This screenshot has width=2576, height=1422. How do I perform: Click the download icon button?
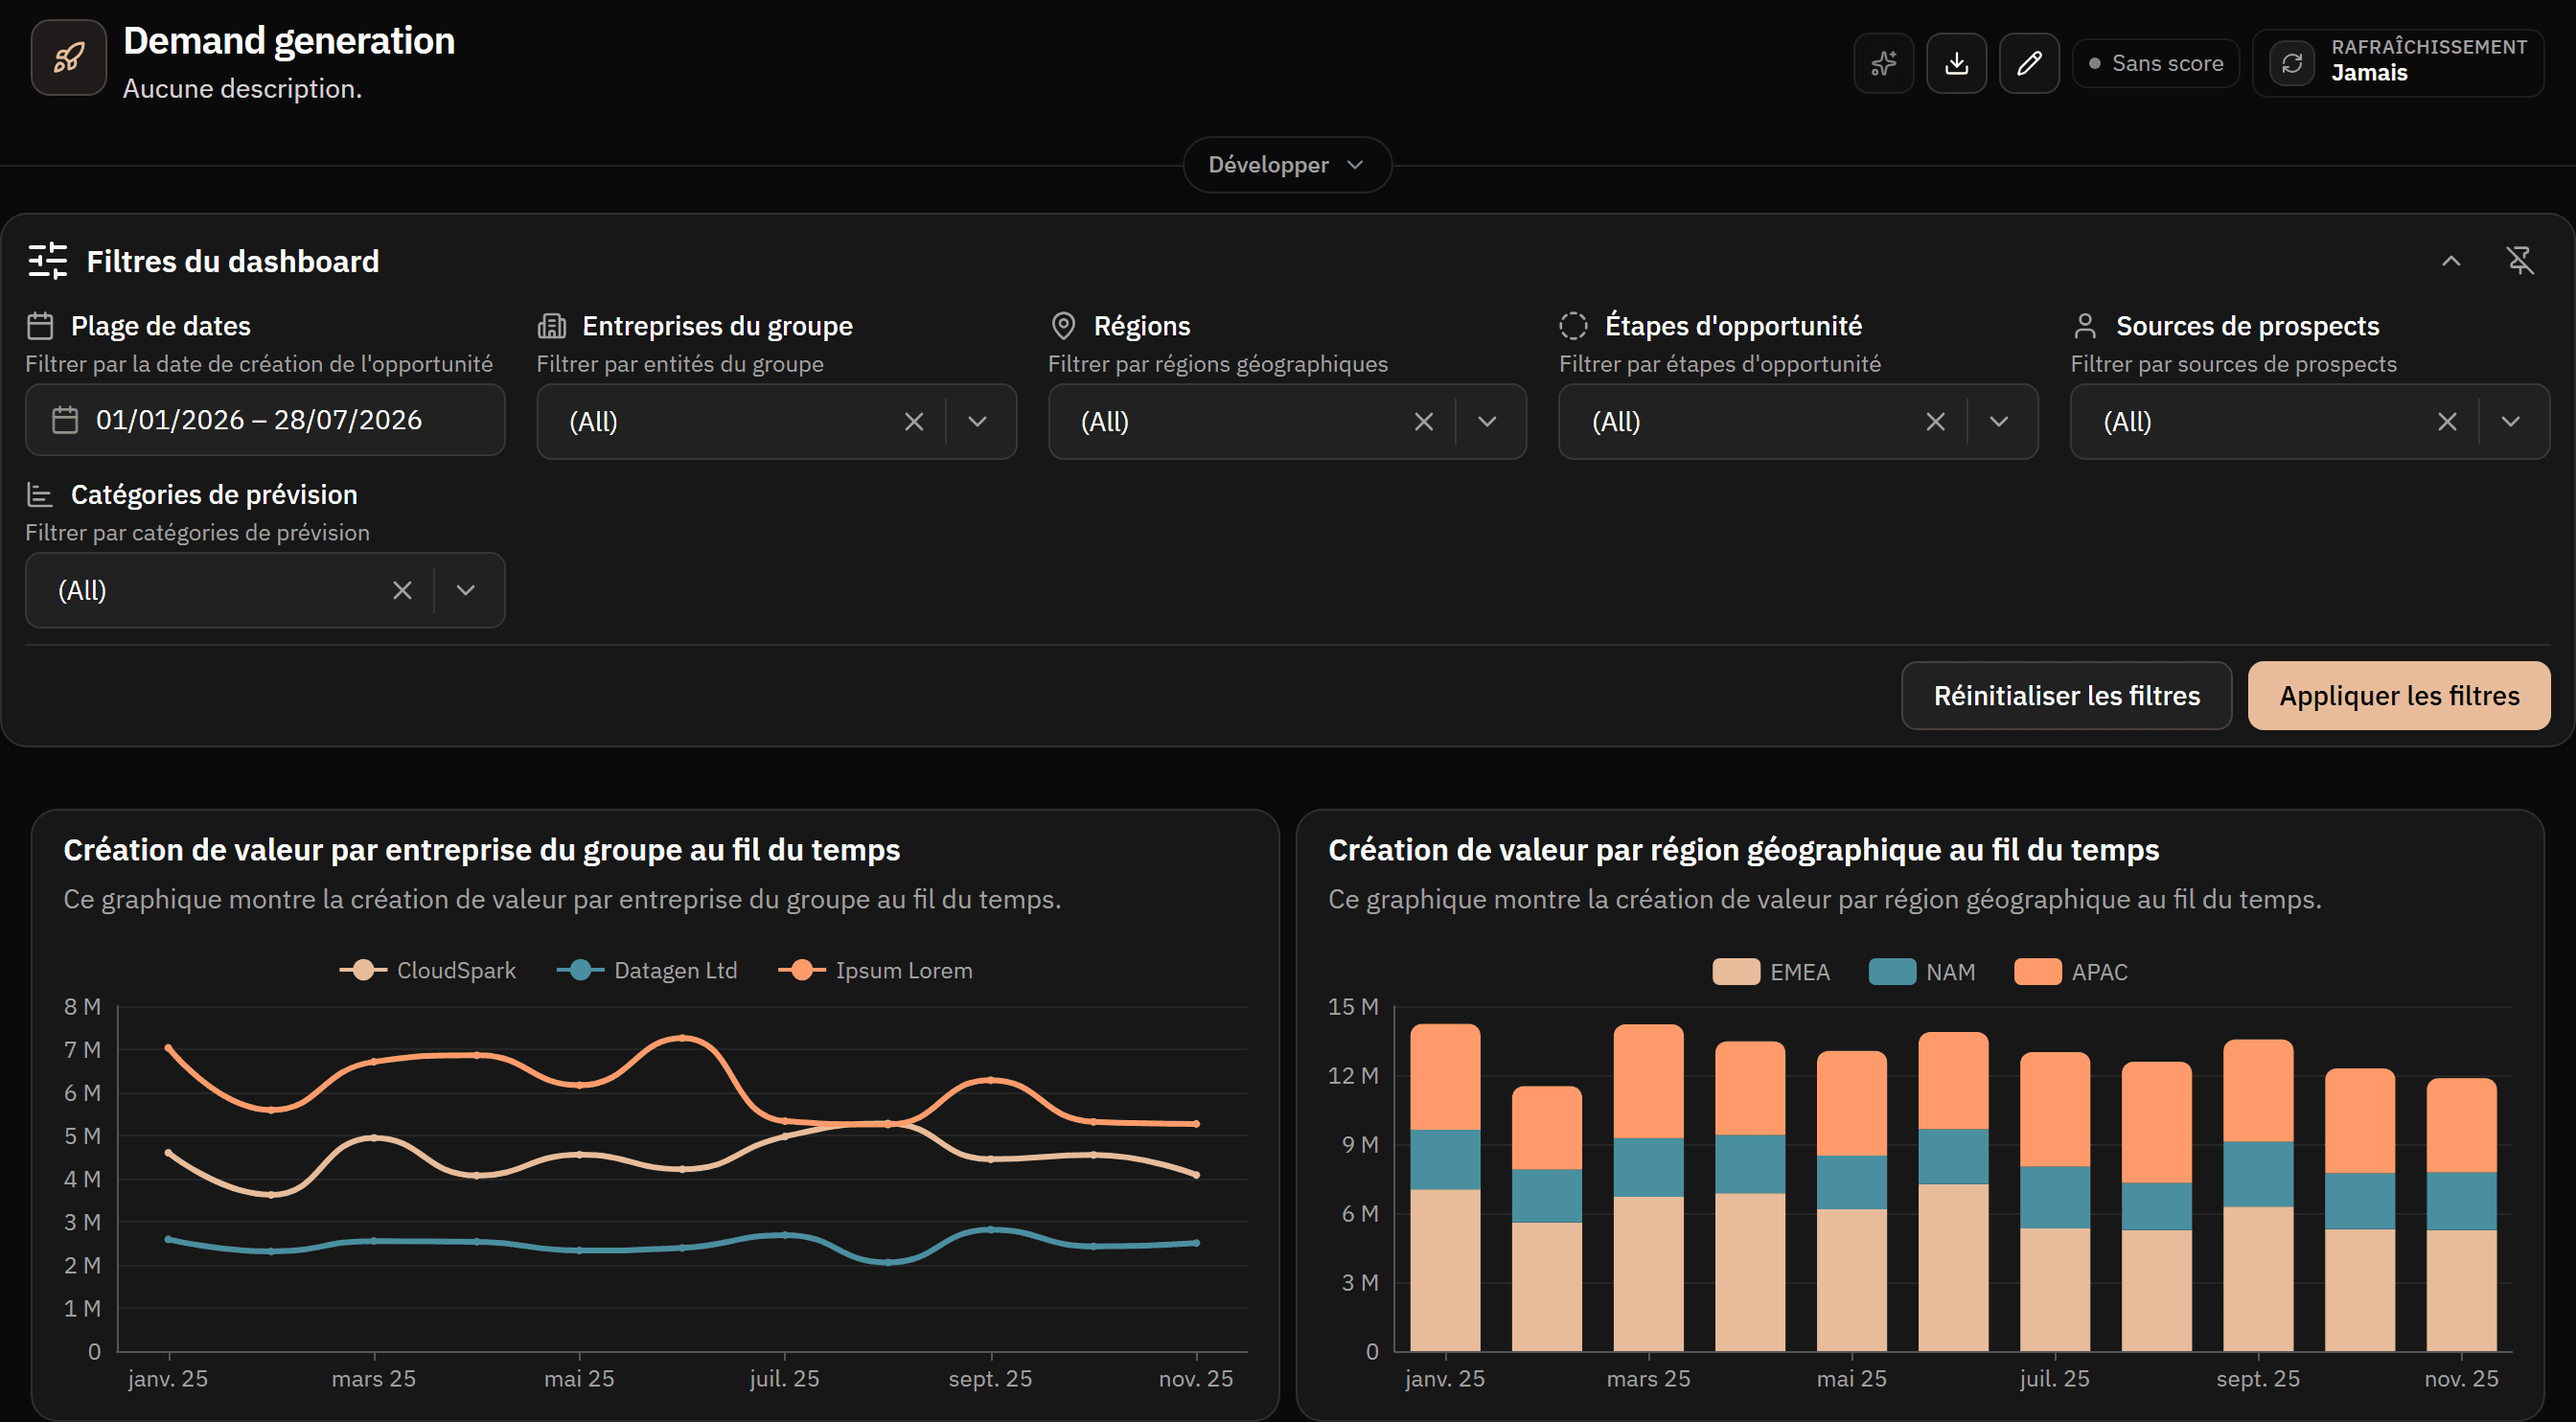tap(1956, 63)
